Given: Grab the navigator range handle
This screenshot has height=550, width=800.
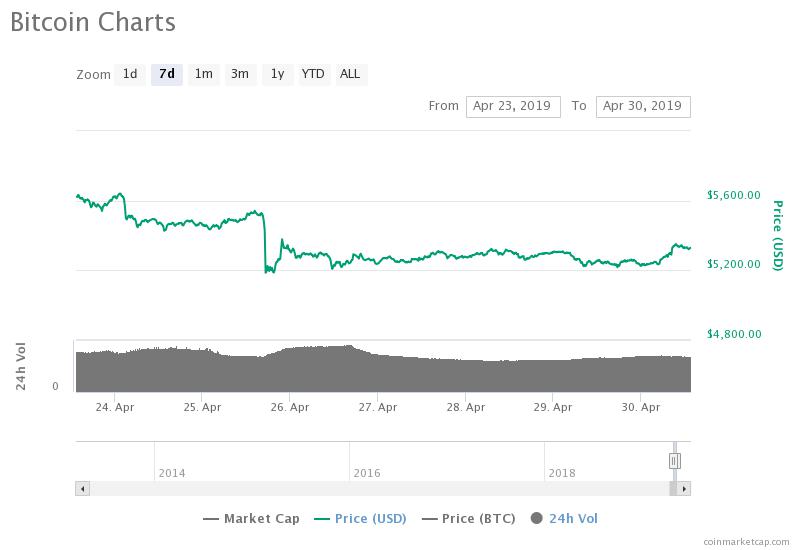Looking at the screenshot, I should pyautogui.click(x=674, y=461).
